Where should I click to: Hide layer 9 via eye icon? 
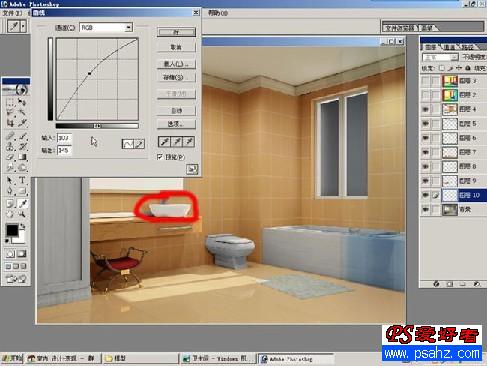(426, 181)
